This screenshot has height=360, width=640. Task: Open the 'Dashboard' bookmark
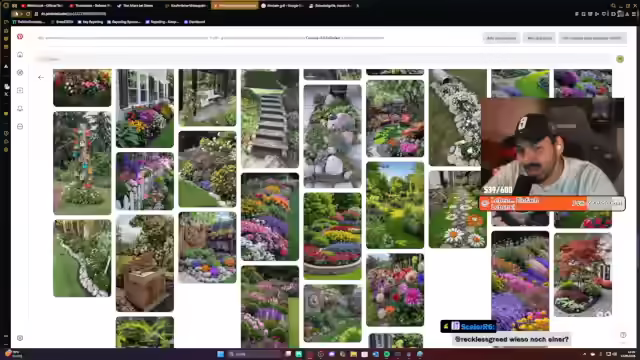tap(195, 22)
